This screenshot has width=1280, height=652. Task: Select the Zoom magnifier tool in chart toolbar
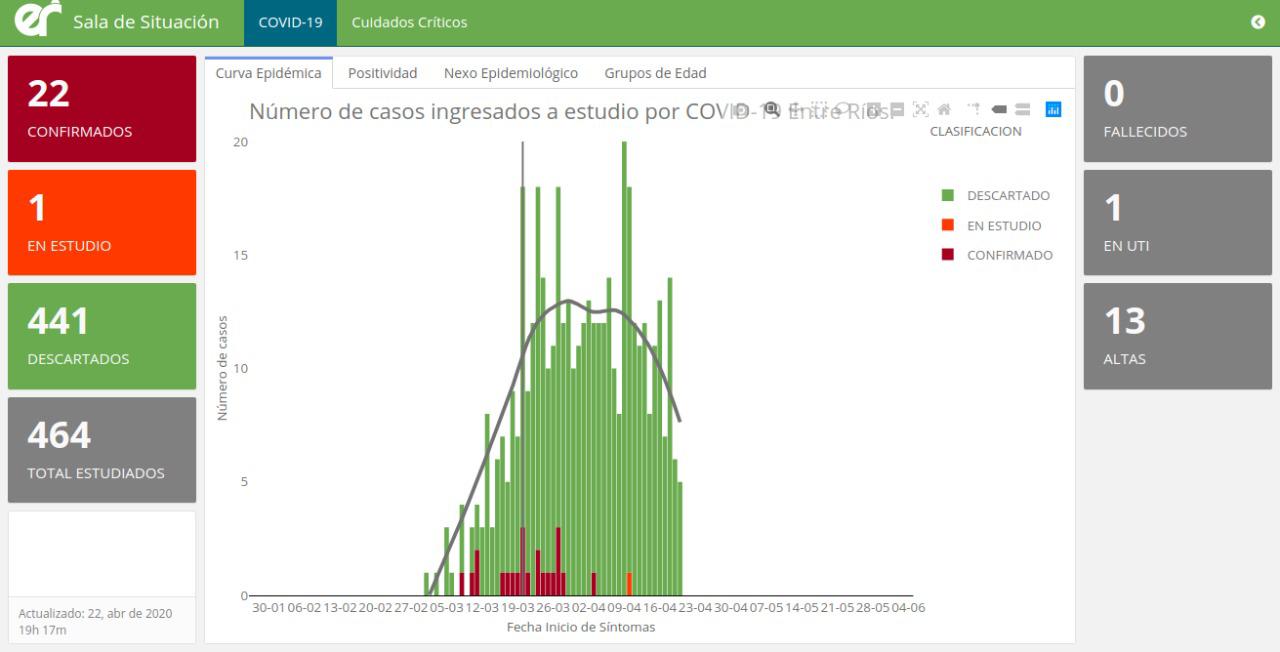[x=771, y=109]
